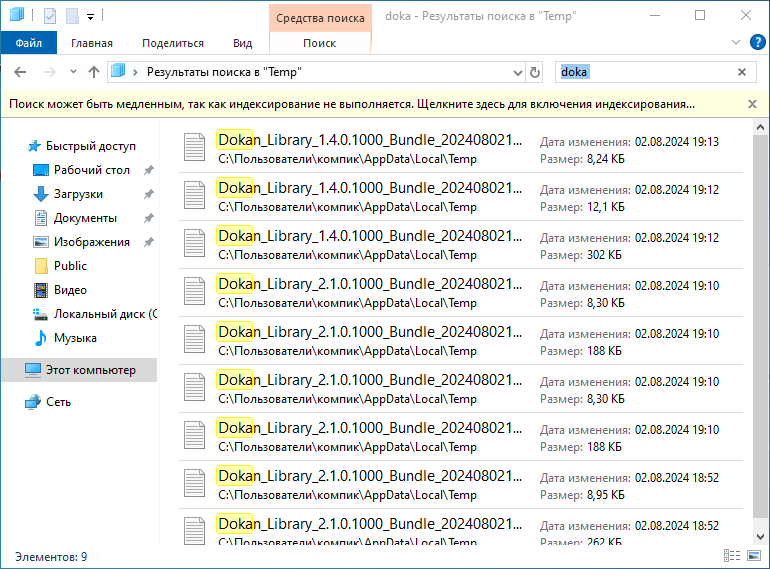Click the forward navigation arrow
This screenshot has width=770, height=569.
(50, 72)
